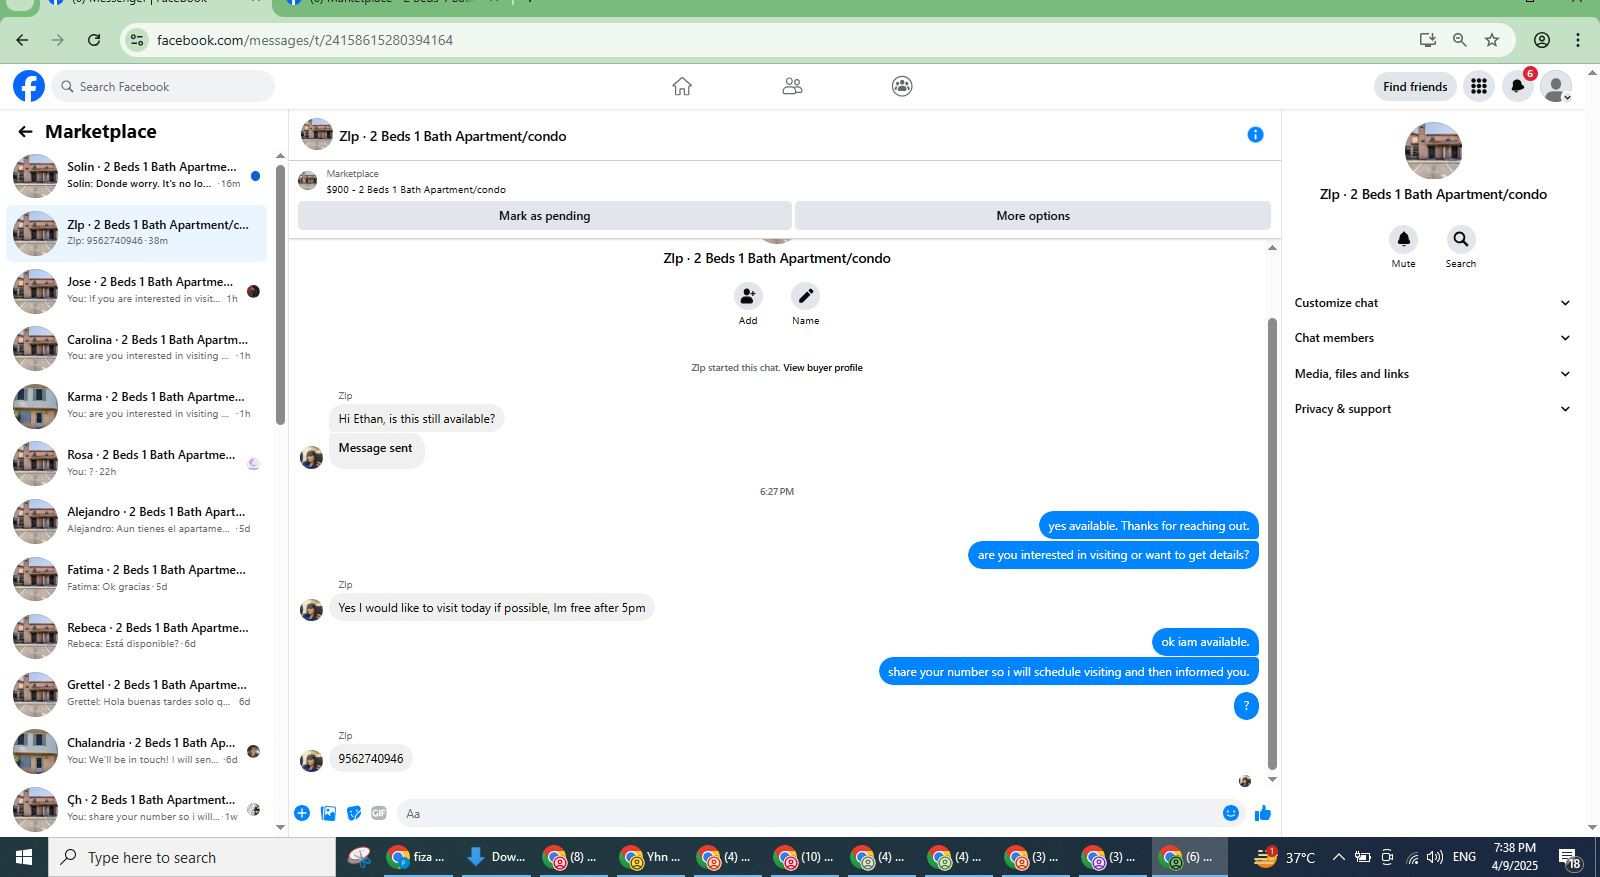Click the Search Facebook field

click(163, 86)
